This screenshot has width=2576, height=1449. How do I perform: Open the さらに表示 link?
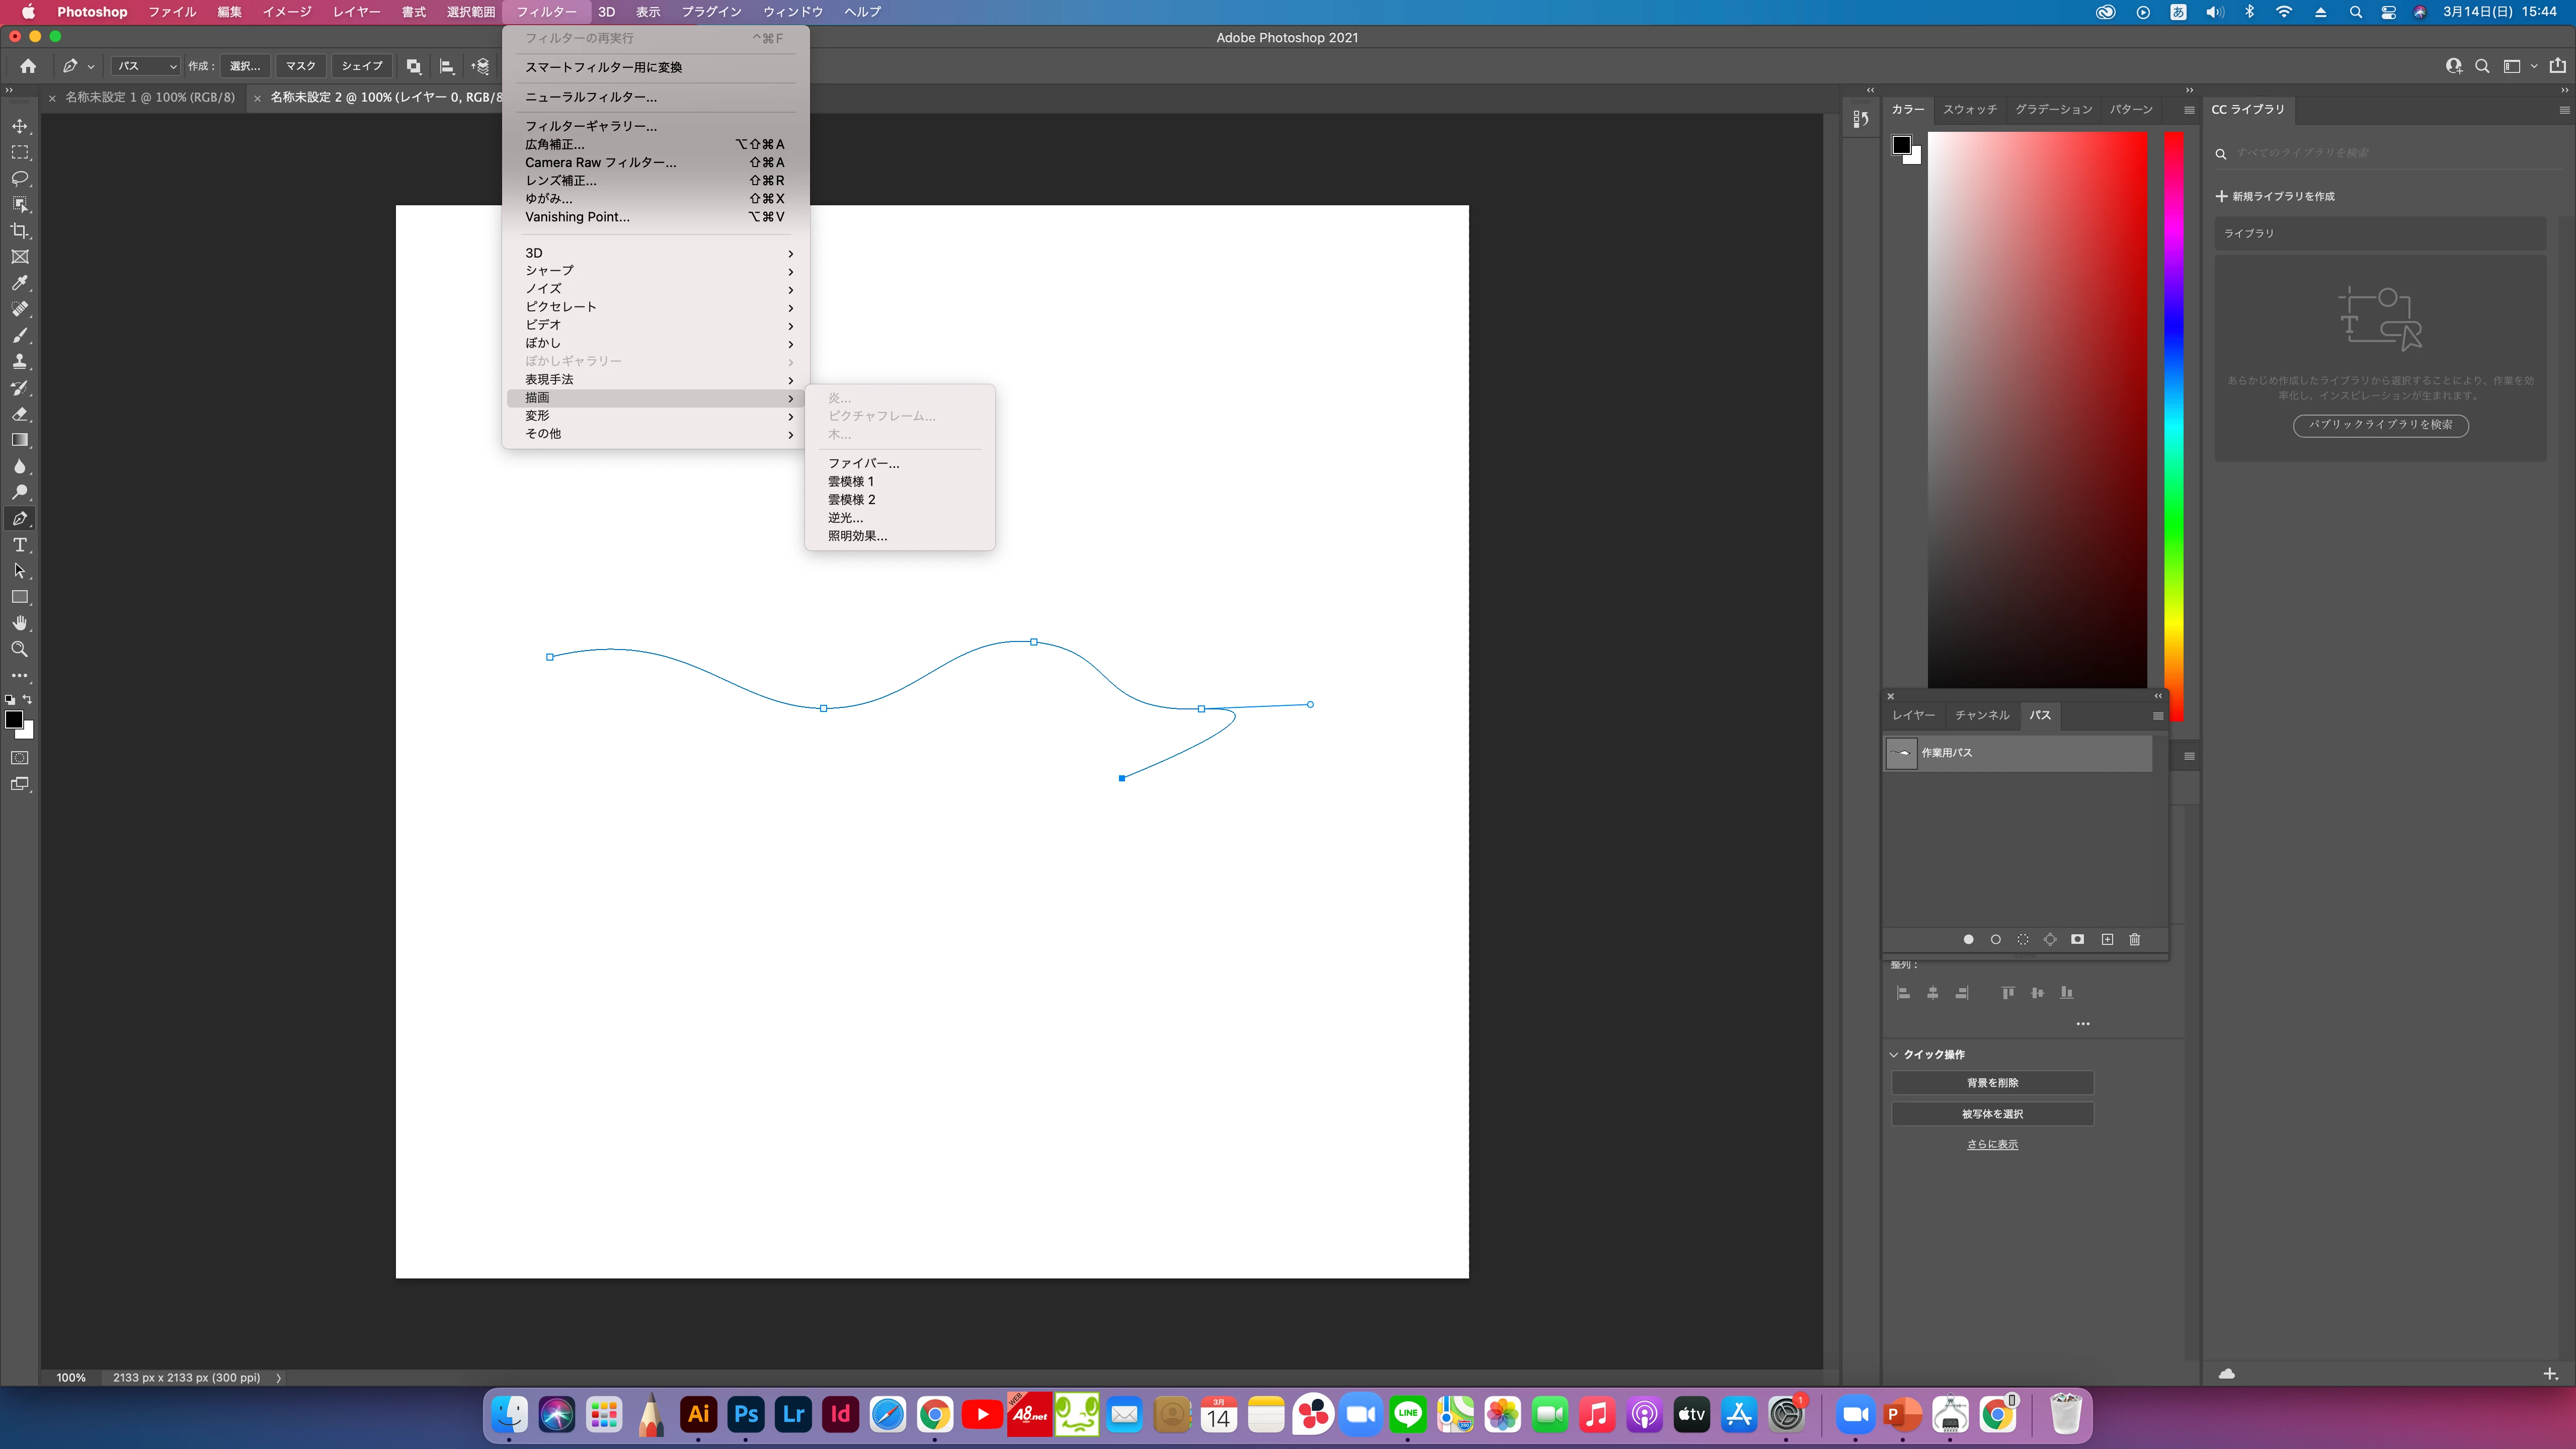1992,1144
